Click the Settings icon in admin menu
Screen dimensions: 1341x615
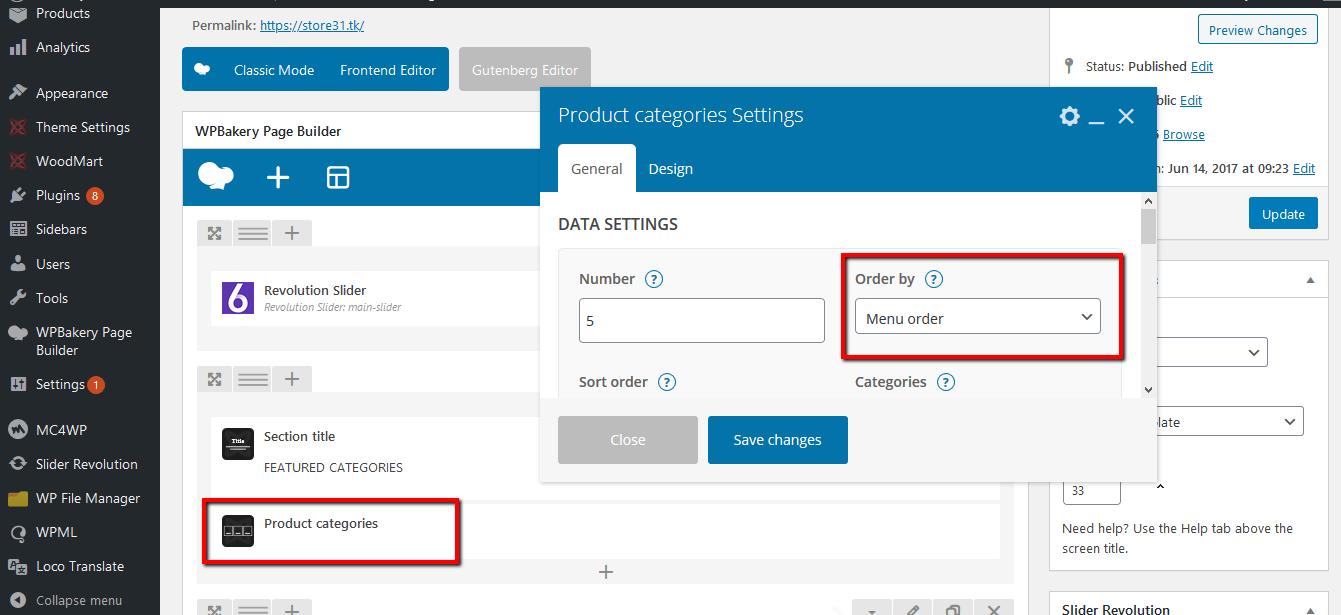(18, 384)
